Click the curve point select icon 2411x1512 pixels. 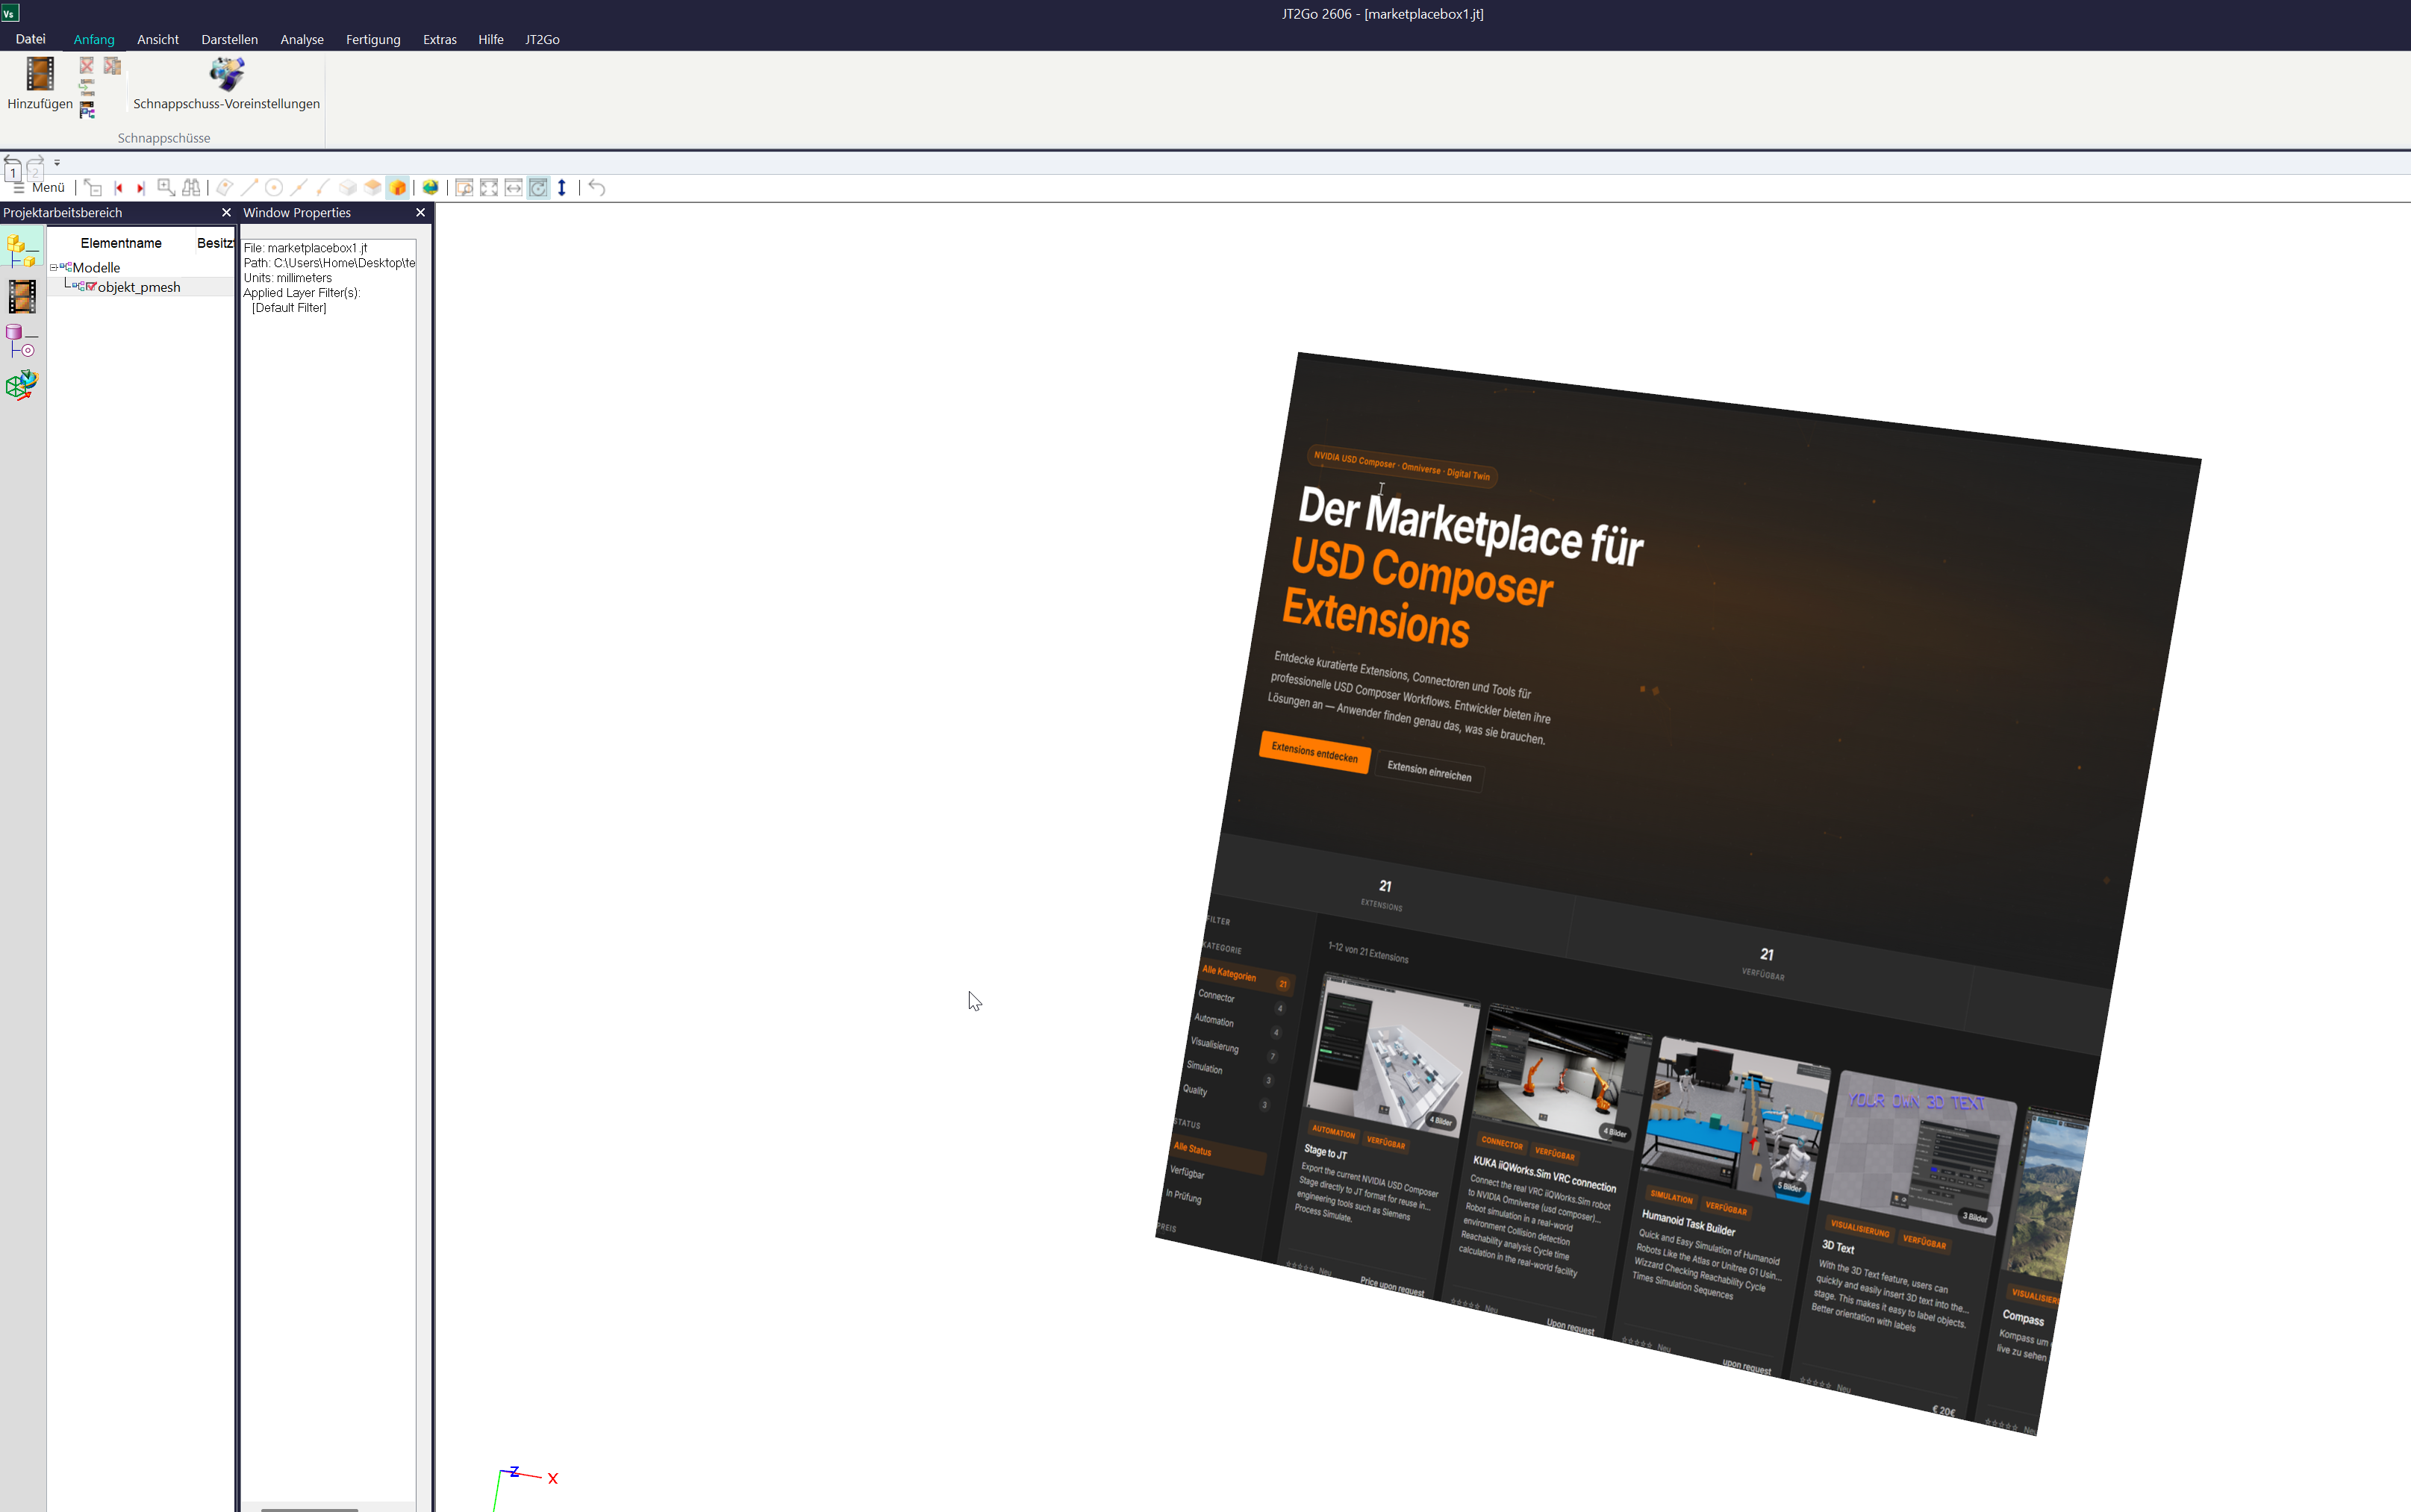pos(322,188)
